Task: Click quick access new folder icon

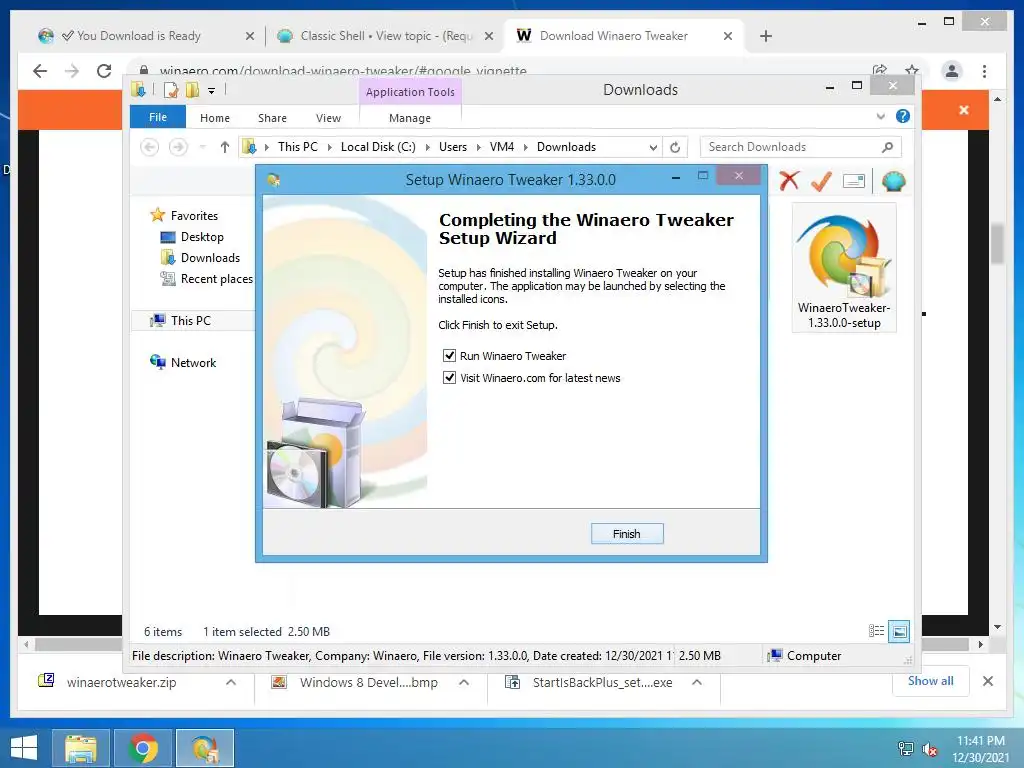Action: 193,89
